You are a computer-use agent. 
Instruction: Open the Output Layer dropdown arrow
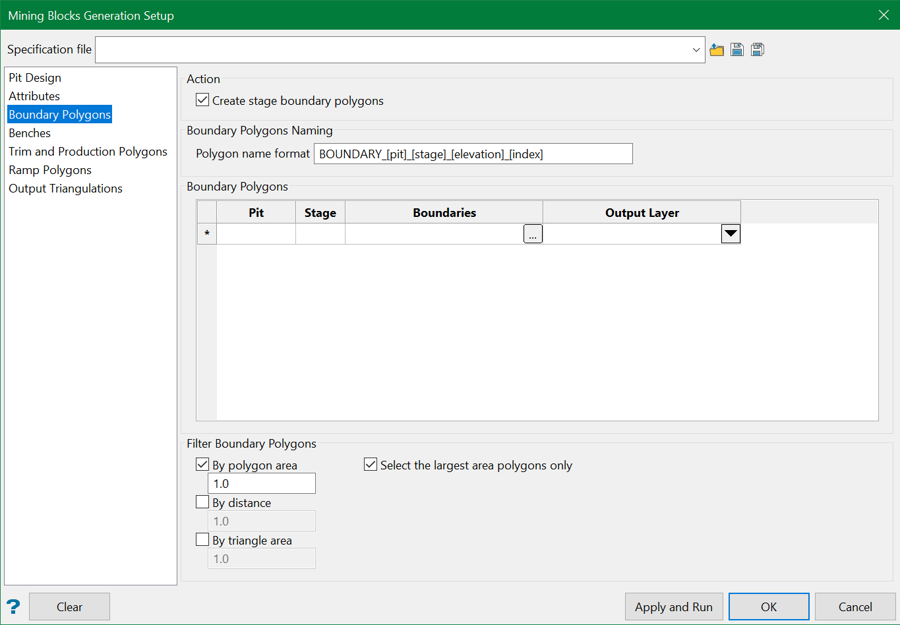click(x=730, y=234)
